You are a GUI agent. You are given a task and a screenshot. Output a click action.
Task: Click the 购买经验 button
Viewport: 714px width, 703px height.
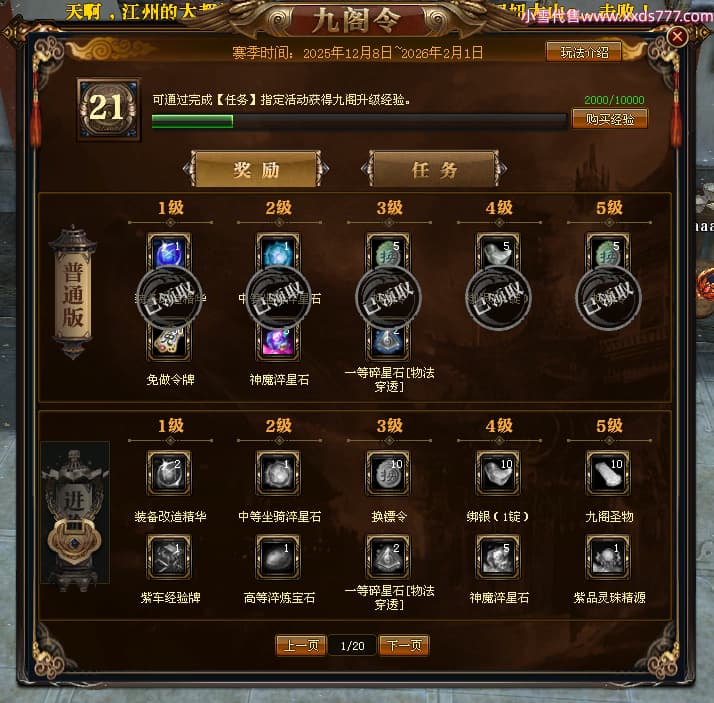click(610, 119)
